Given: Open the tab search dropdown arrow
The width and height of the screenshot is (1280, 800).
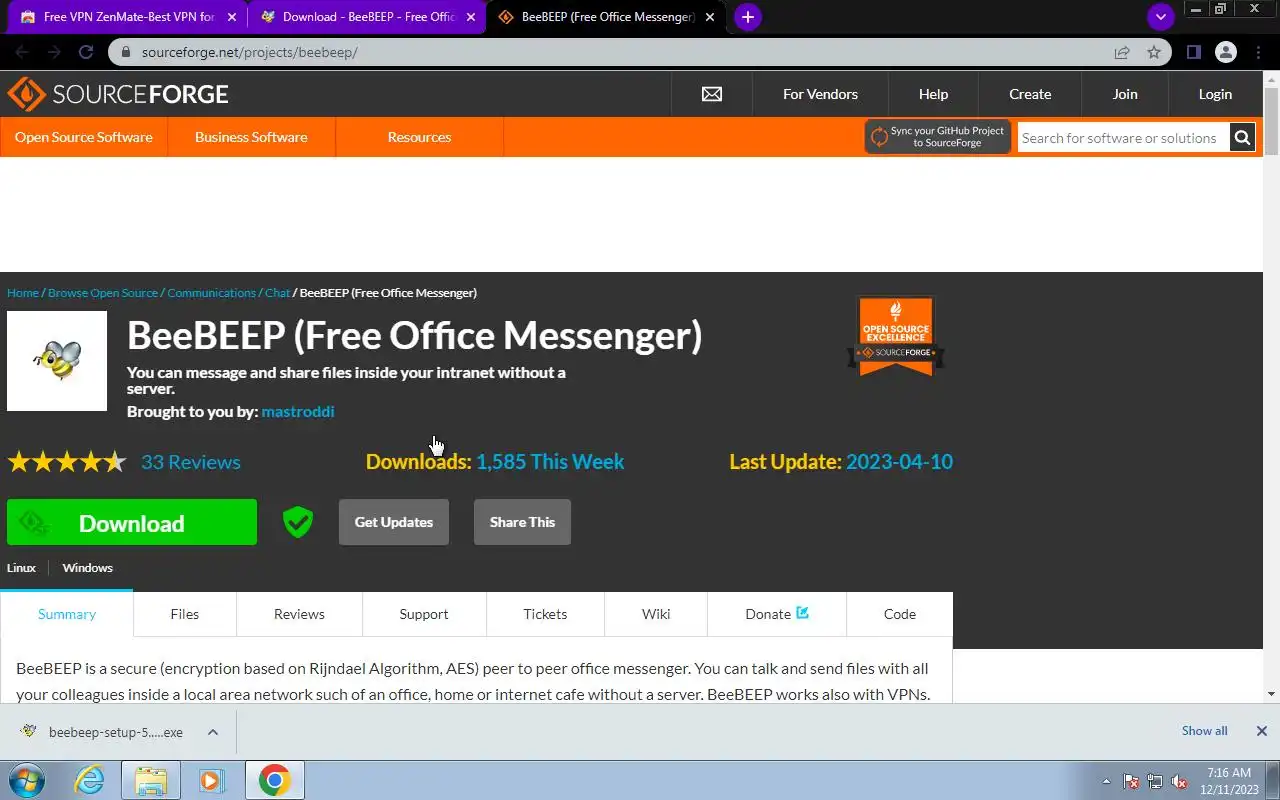Looking at the screenshot, I should coord(1160,17).
